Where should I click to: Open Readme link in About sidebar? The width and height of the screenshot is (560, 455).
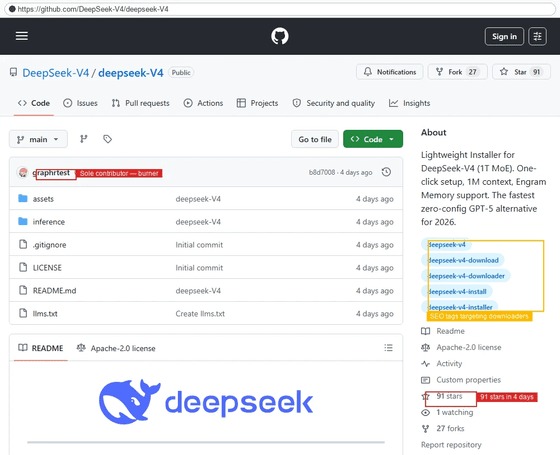point(443,331)
